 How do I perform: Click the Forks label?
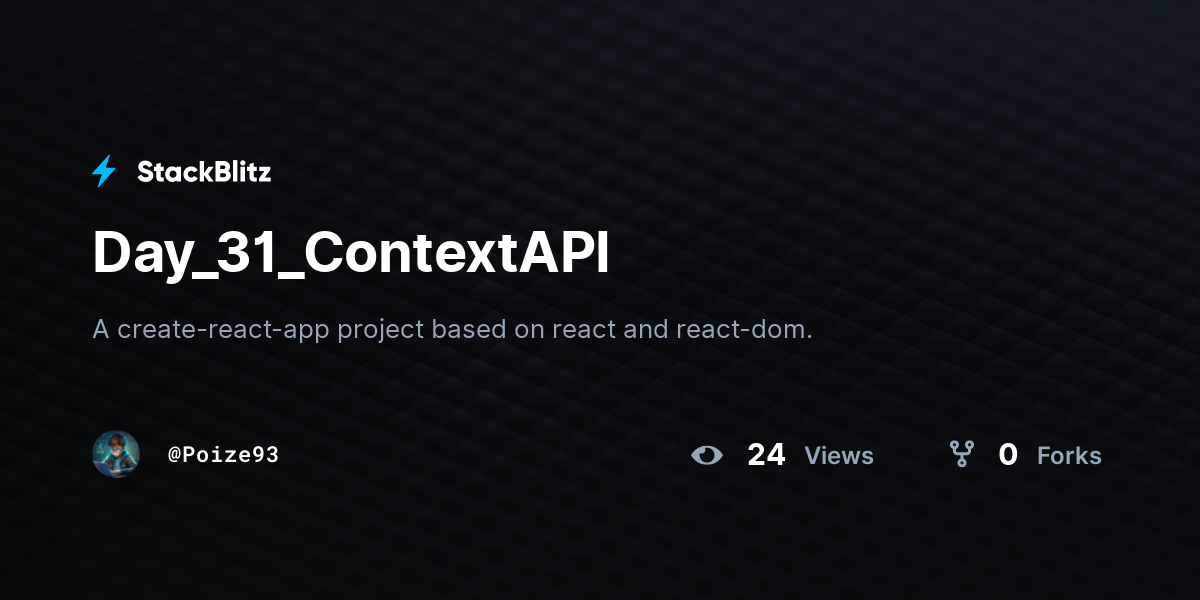point(1069,456)
